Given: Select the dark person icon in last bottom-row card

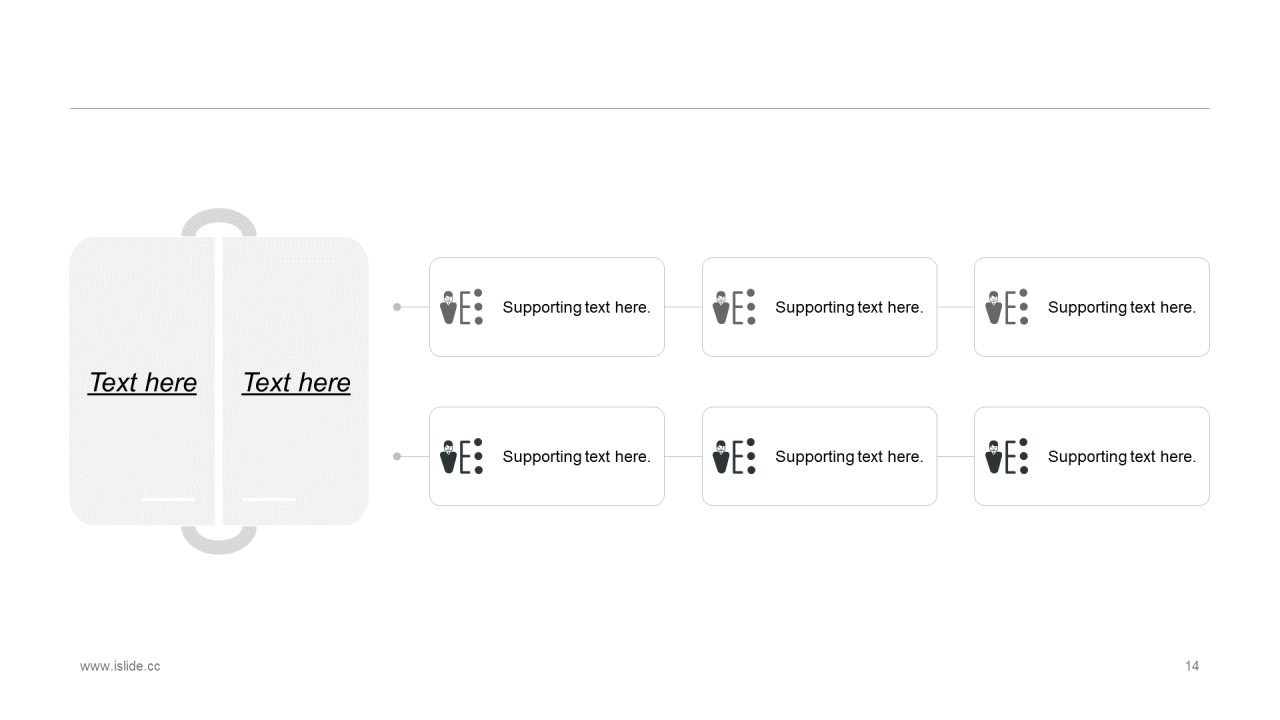Looking at the screenshot, I should [1007, 456].
